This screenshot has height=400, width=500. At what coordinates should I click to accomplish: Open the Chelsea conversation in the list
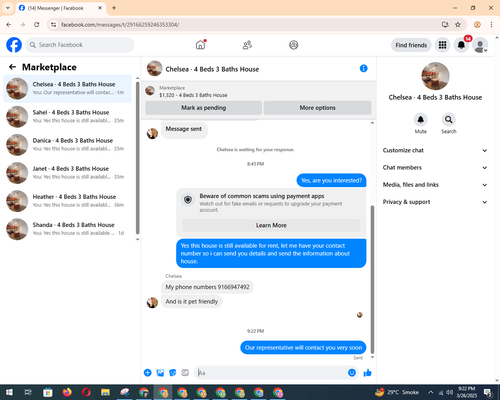67,88
